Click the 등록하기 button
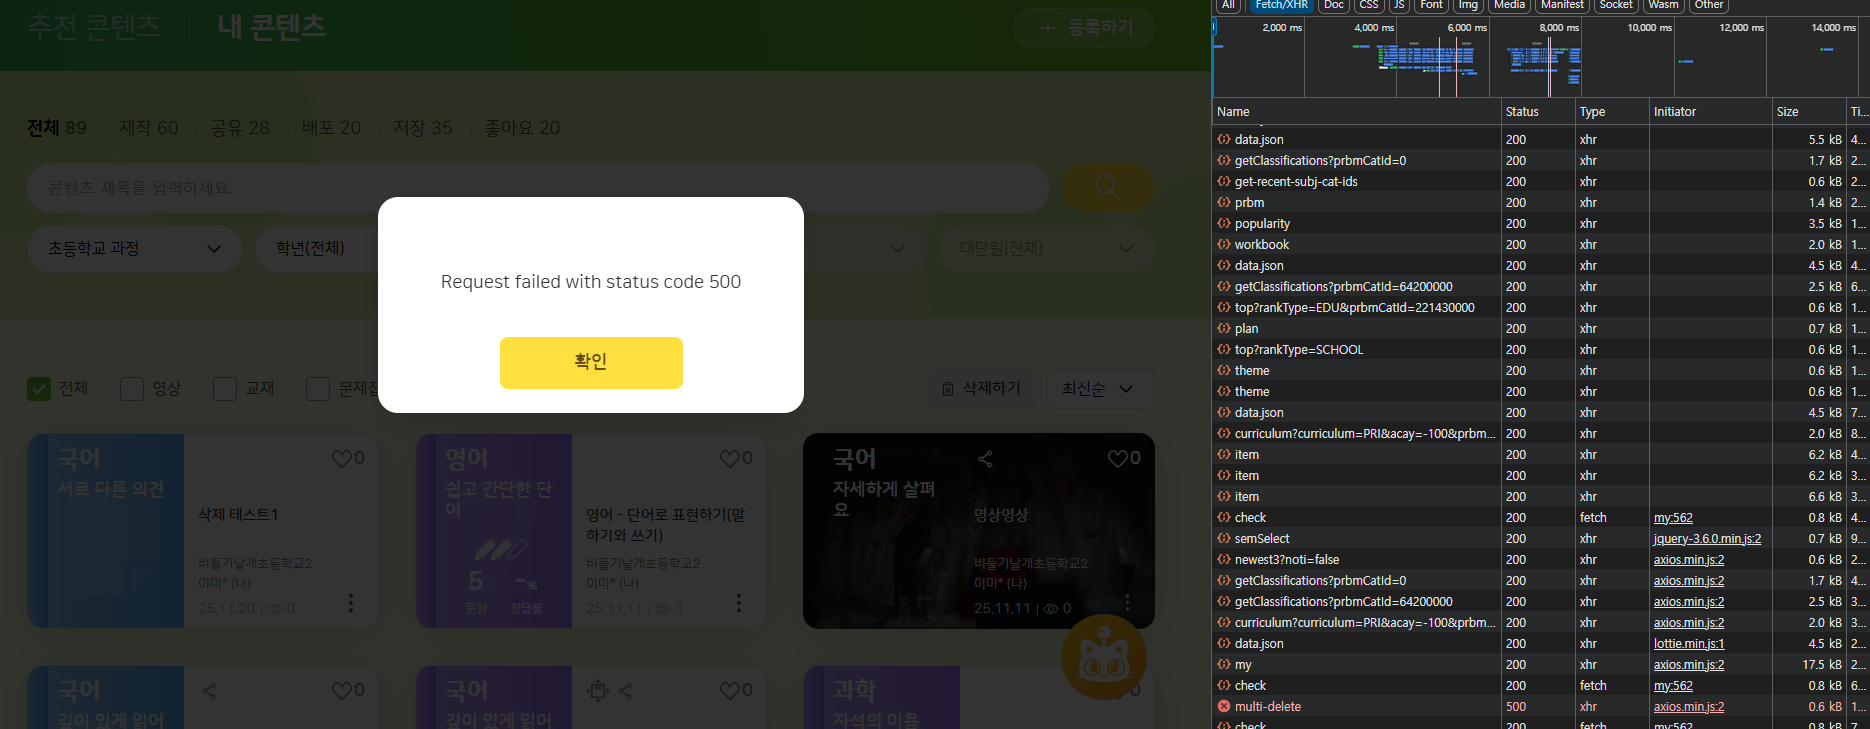Image resolution: width=1870 pixels, height=729 pixels. pyautogui.click(x=1084, y=28)
